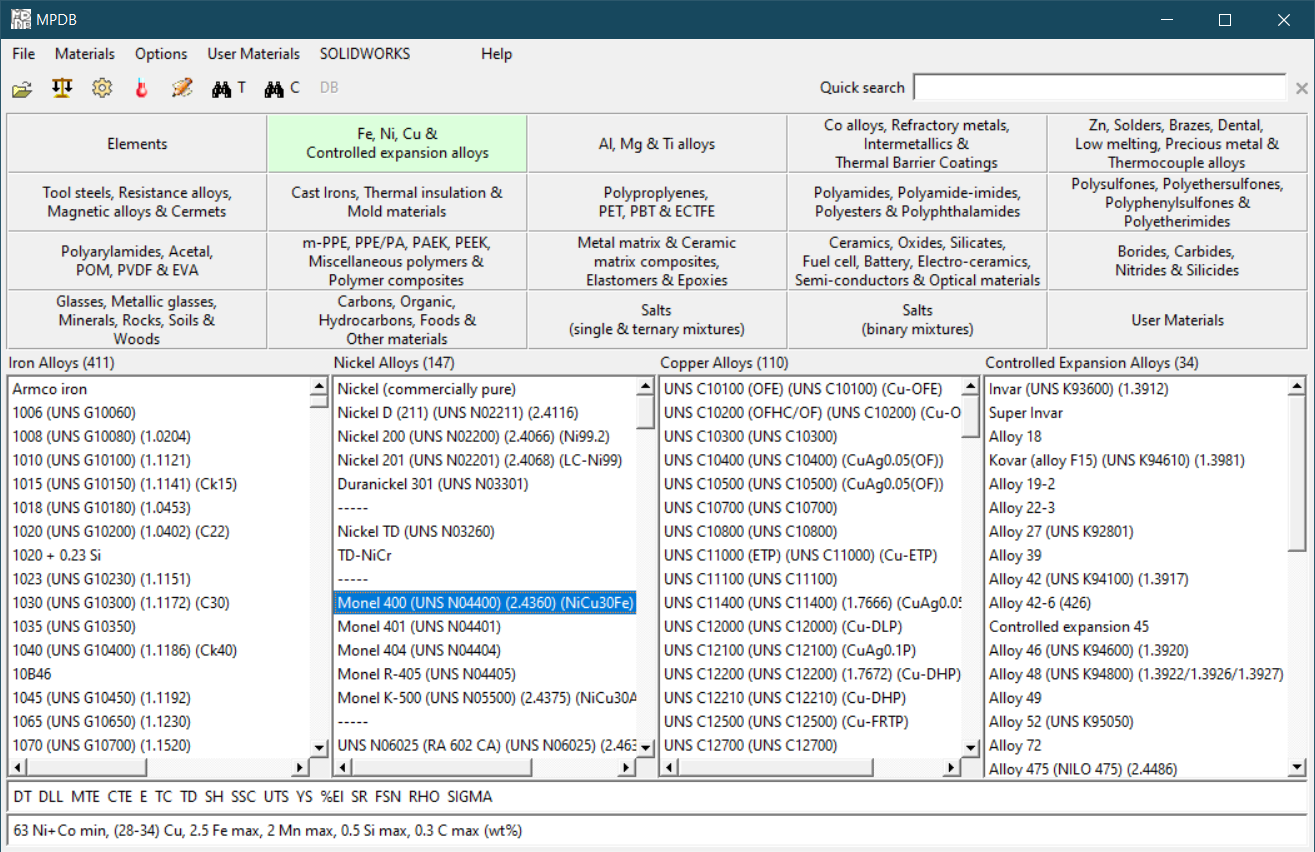Select UNS C11000 (ETP) copper alloy
The height and width of the screenshot is (852, 1315).
[x=800, y=555]
